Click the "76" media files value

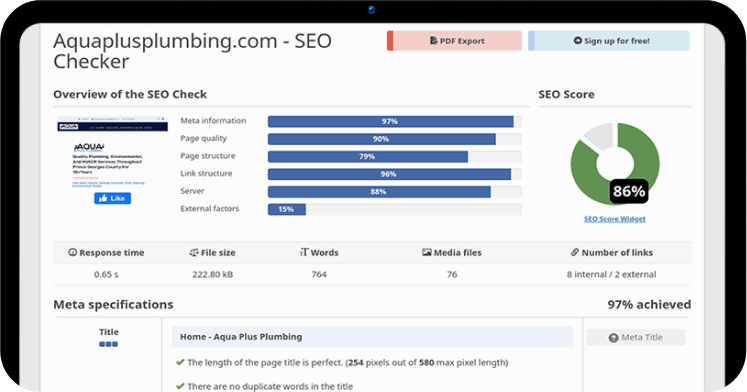(452, 274)
